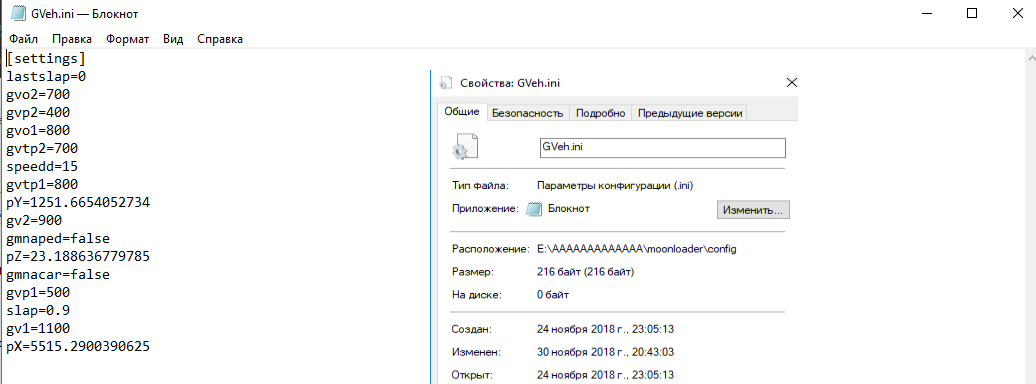Click the file location path E:\AAAAAAAAAAAAA\moonloader\config
Viewport: 1036px width, 384px height.
coord(637,249)
